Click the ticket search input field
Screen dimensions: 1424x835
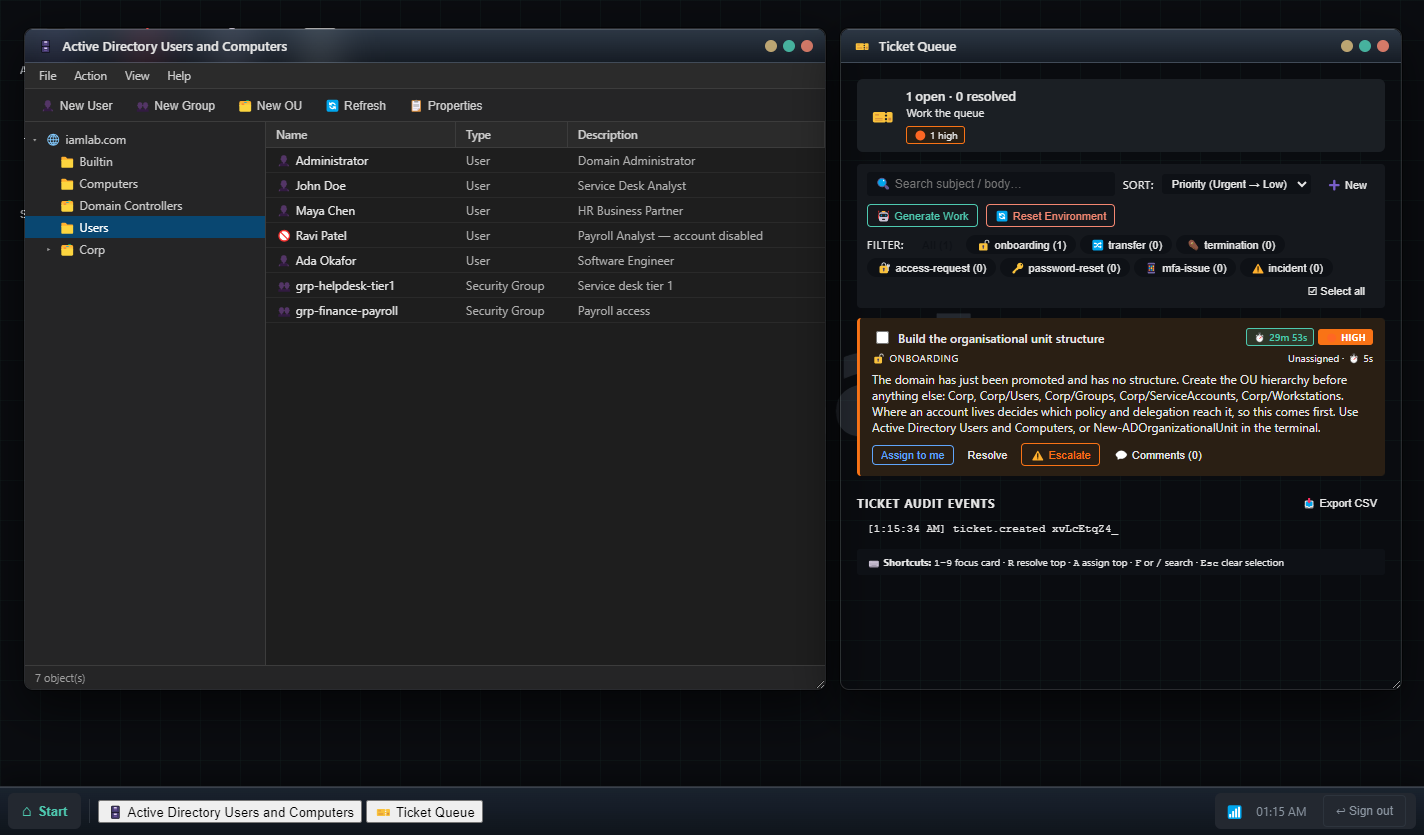pyautogui.click(x=990, y=184)
